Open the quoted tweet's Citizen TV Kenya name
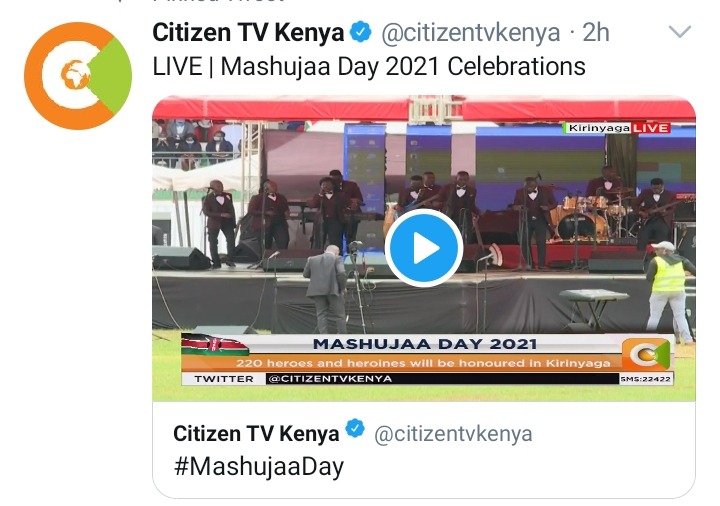The image size is (720, 506). [x=256, y=433]
